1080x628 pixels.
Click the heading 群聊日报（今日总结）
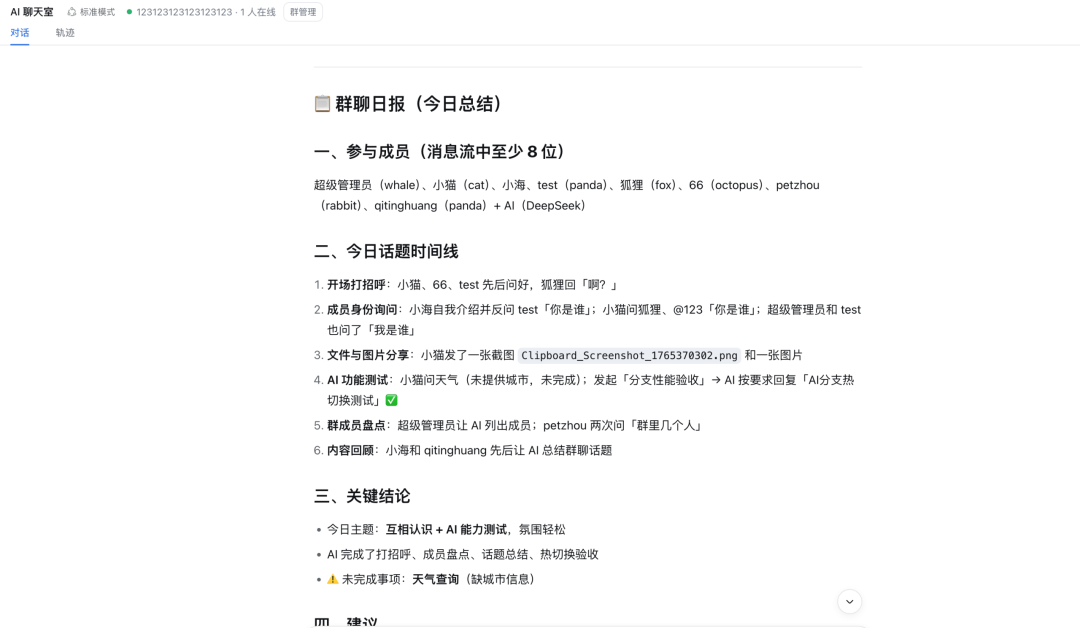coord(419,103)
